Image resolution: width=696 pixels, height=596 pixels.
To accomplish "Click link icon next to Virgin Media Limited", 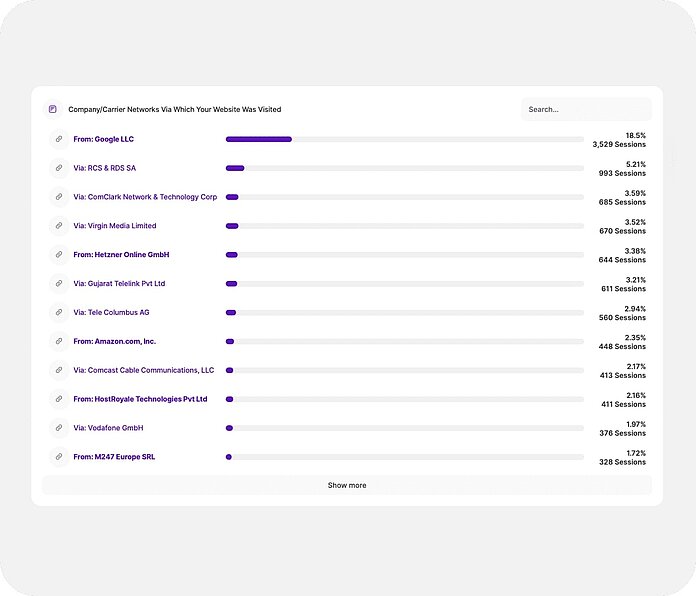I will tap(59, 226).
